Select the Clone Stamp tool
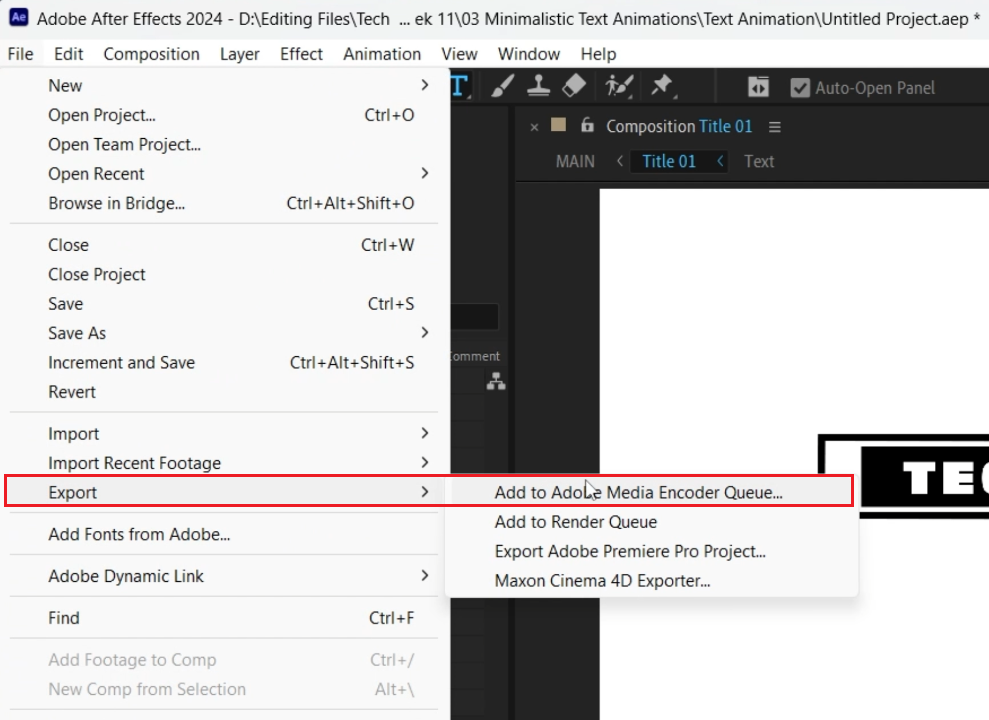Viewport: 989px width, 720px height. click(538, 87)
